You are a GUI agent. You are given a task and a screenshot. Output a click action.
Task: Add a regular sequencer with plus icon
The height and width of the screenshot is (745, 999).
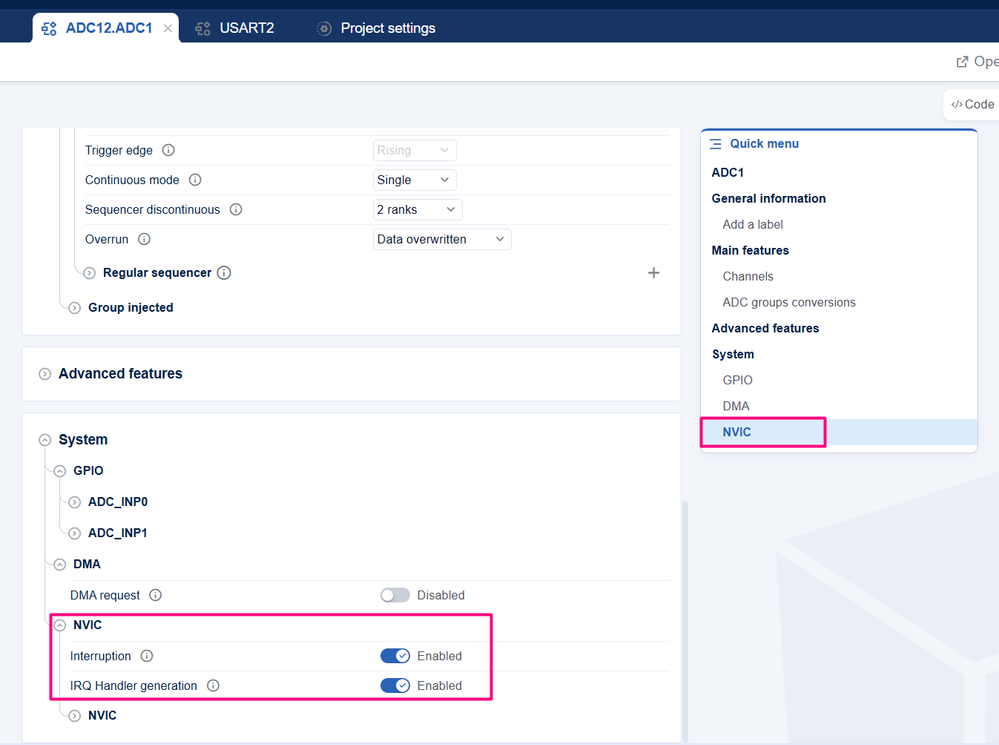pyautogui.click(x=654, y=273)
